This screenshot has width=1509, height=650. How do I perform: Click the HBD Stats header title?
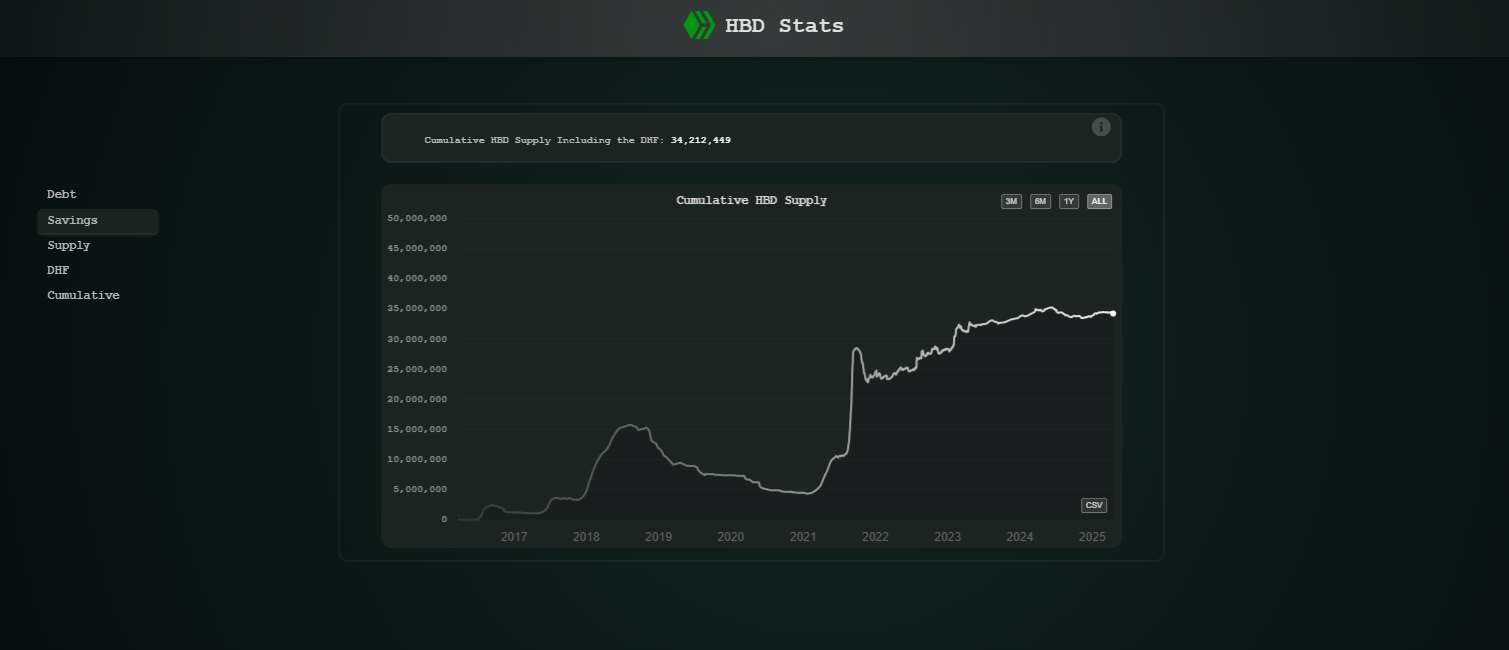click(785, 26)
